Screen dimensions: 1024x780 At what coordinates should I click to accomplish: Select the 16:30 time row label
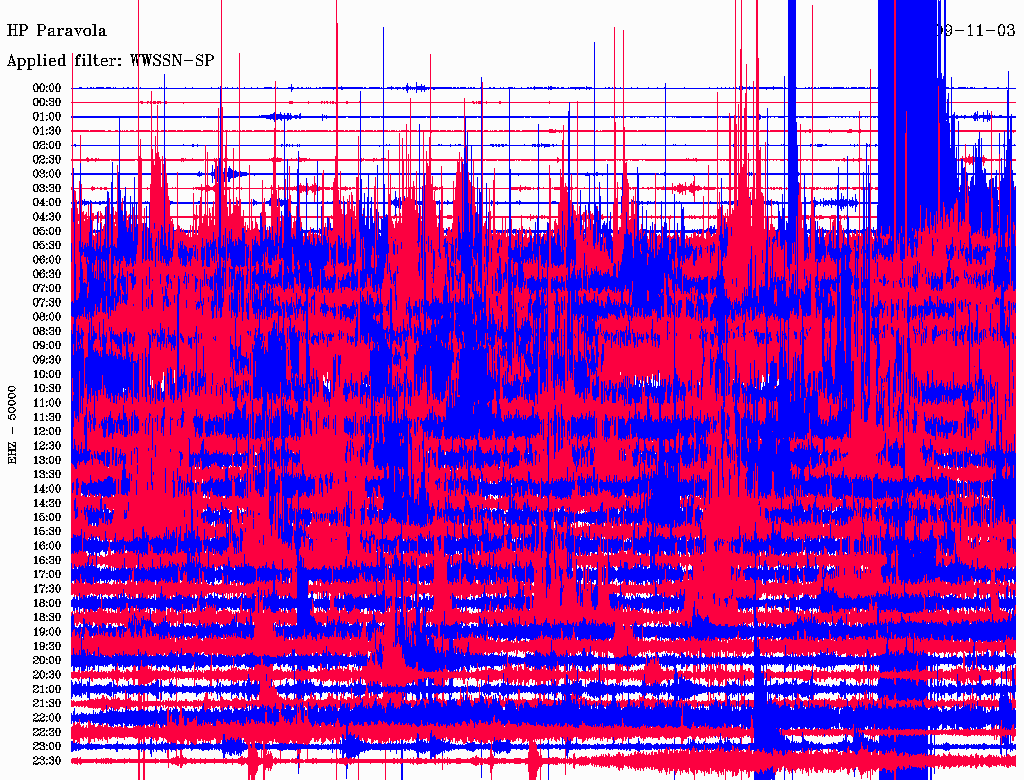click(47, 561)
